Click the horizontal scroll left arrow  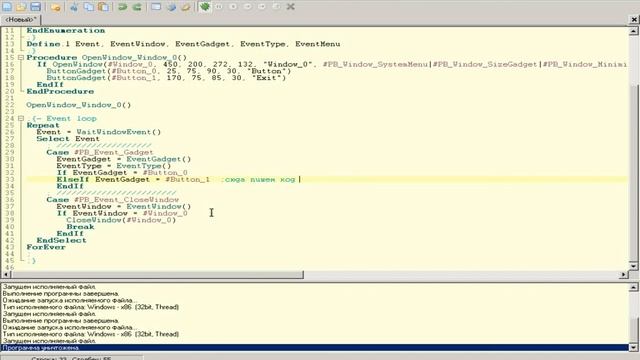coord(6,275)
